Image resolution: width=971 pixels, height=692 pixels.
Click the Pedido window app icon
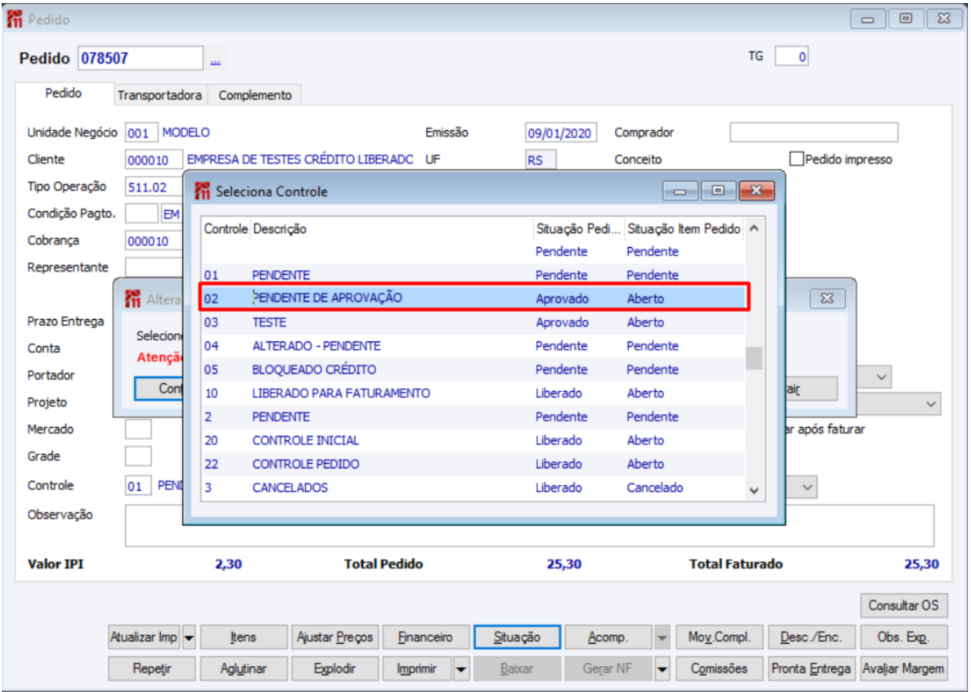click(15, 19)
